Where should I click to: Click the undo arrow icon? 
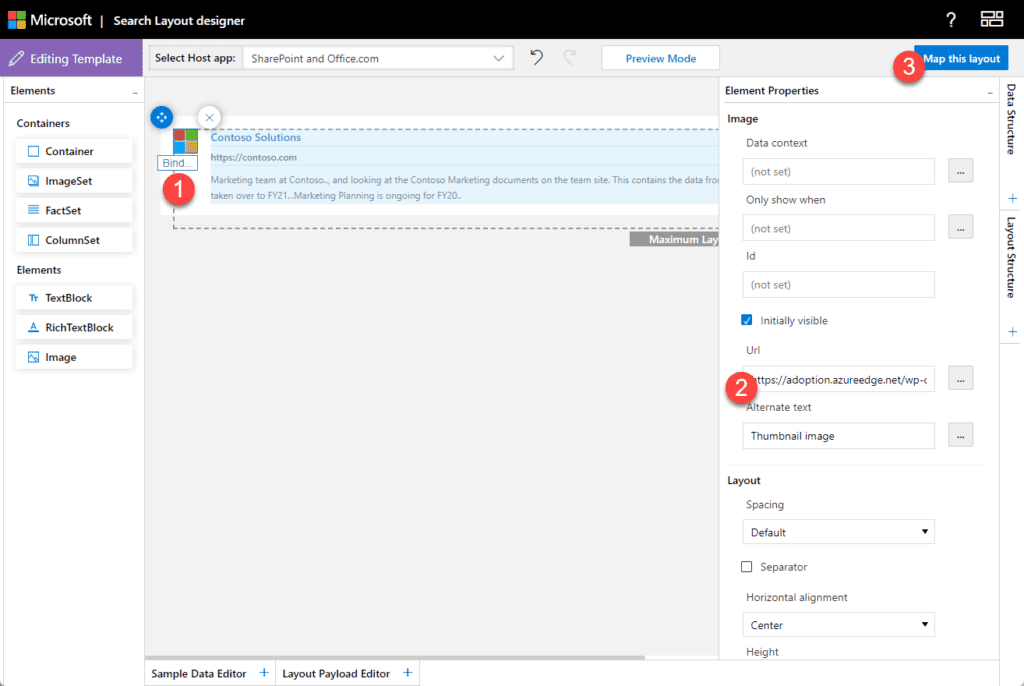click(x=536, y=57)
